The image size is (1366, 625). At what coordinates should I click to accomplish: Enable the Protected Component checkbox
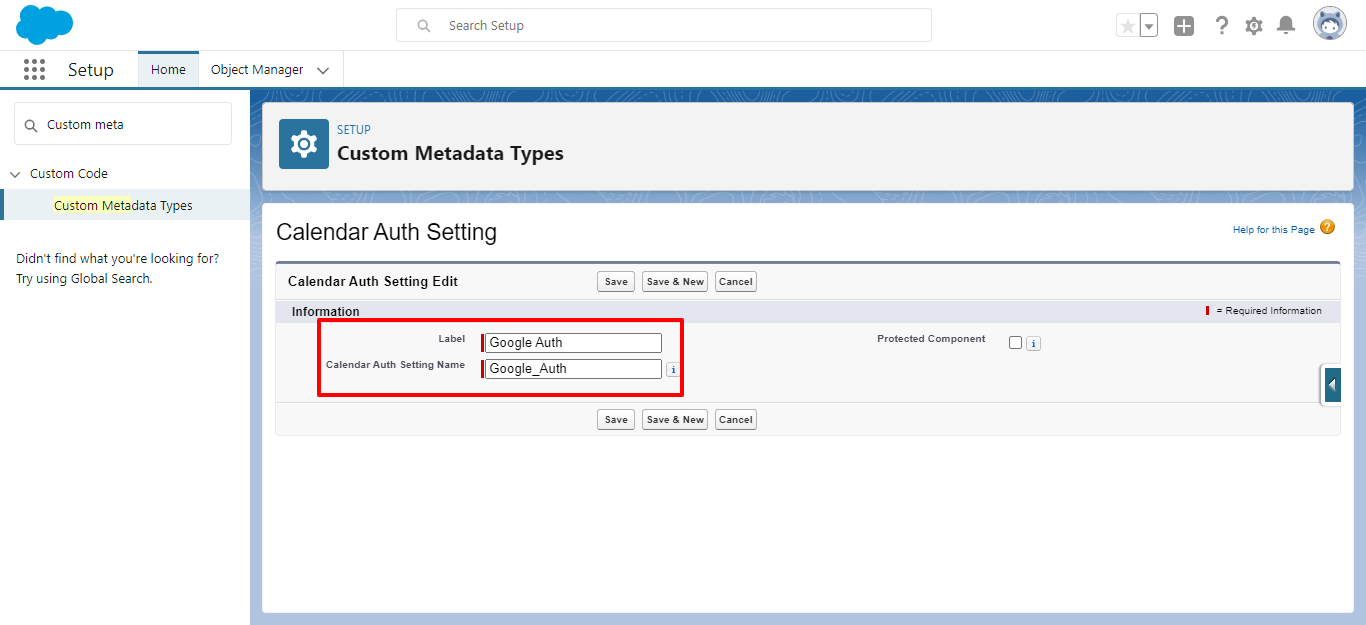pos(1016,343)
